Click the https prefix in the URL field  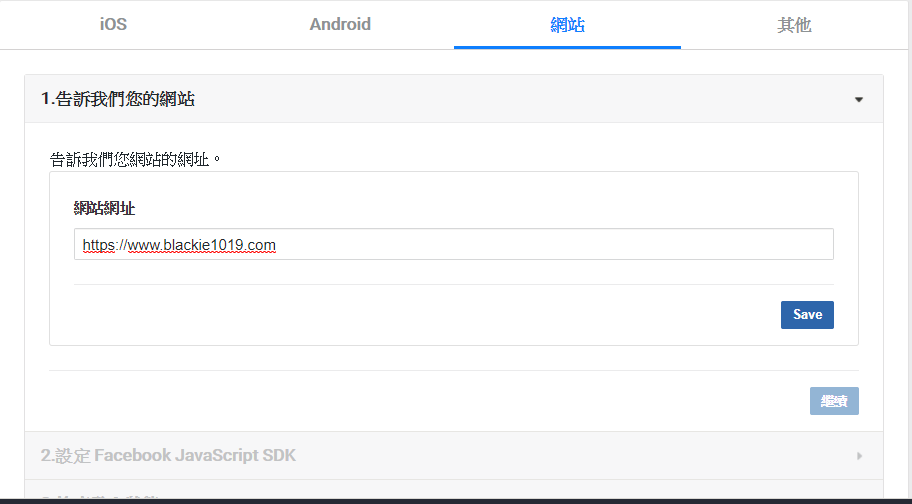coord(99,245)
